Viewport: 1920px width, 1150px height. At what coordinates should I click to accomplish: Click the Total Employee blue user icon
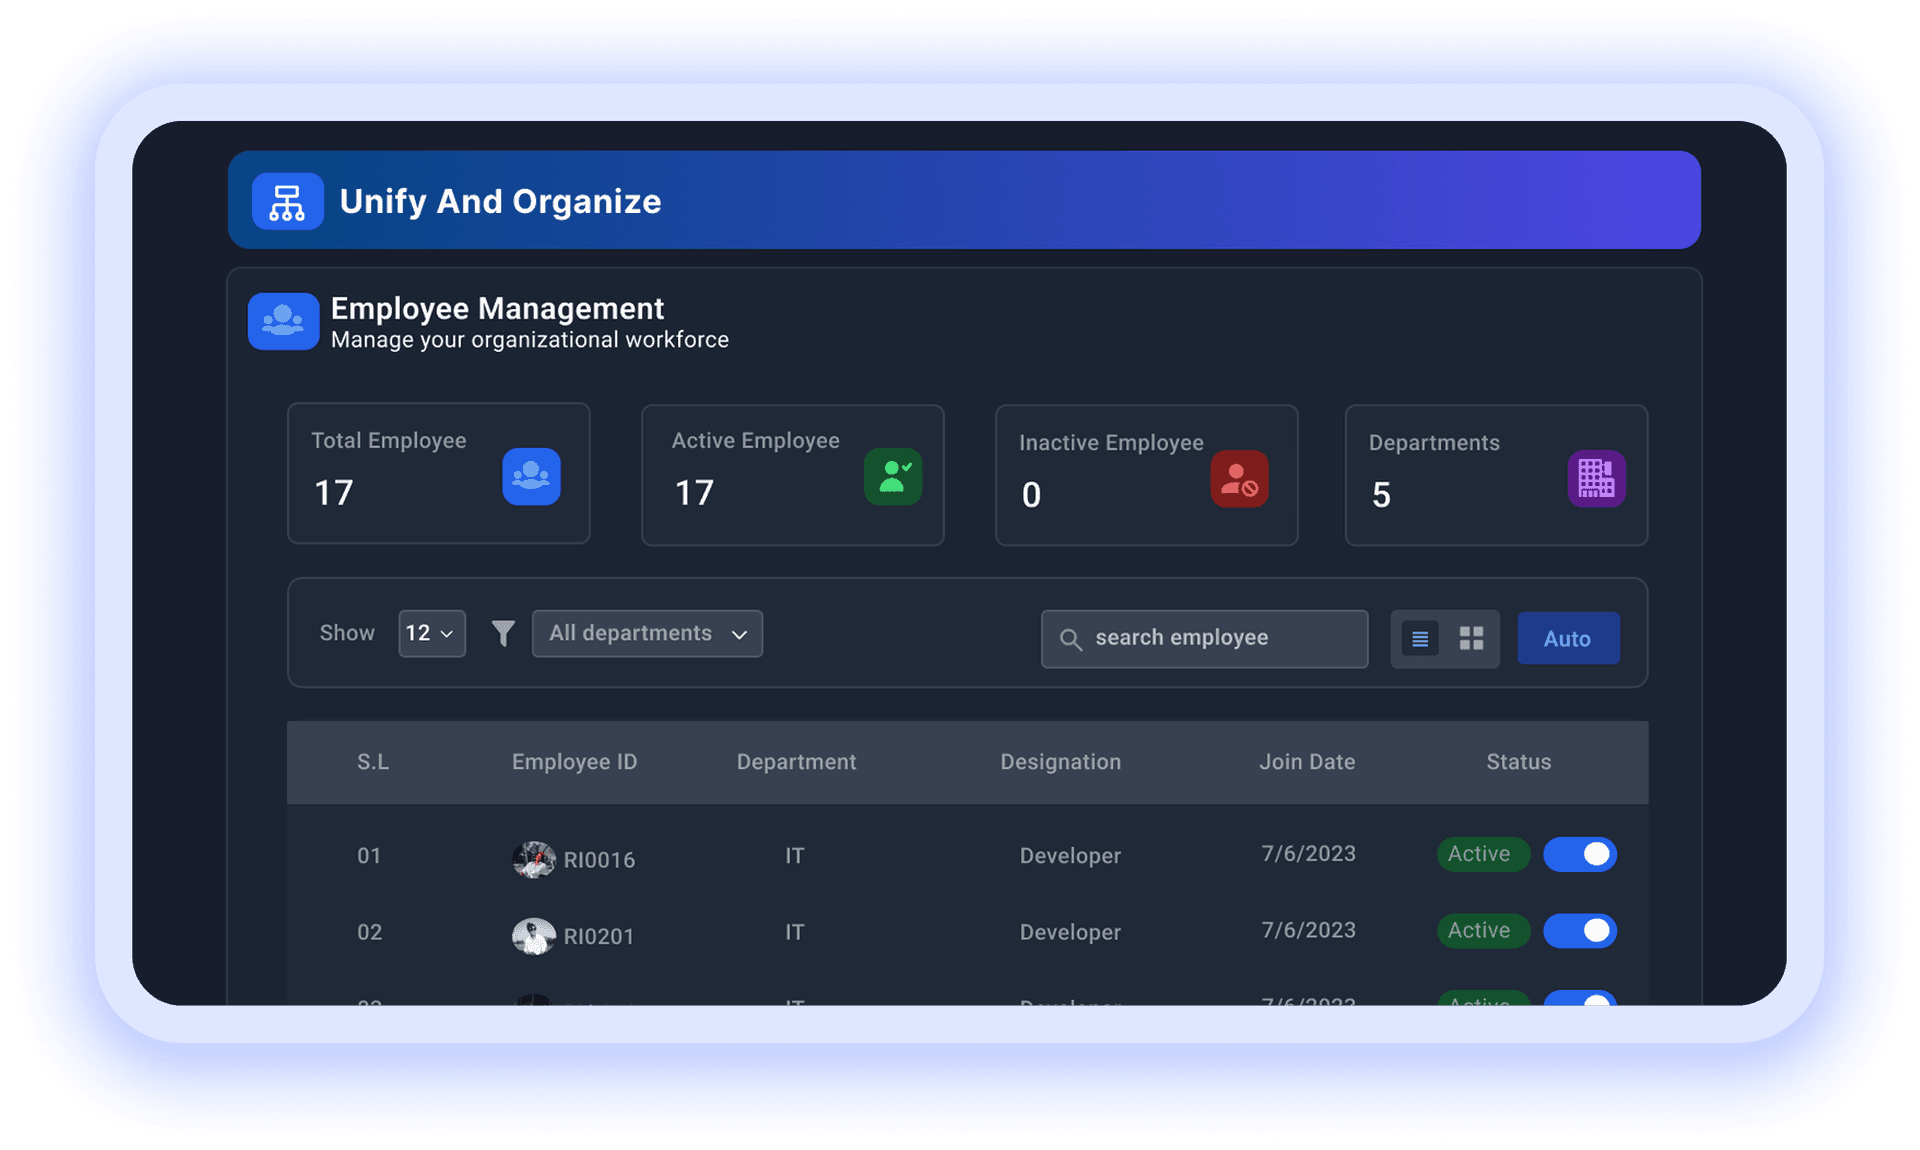click(531, 477)
